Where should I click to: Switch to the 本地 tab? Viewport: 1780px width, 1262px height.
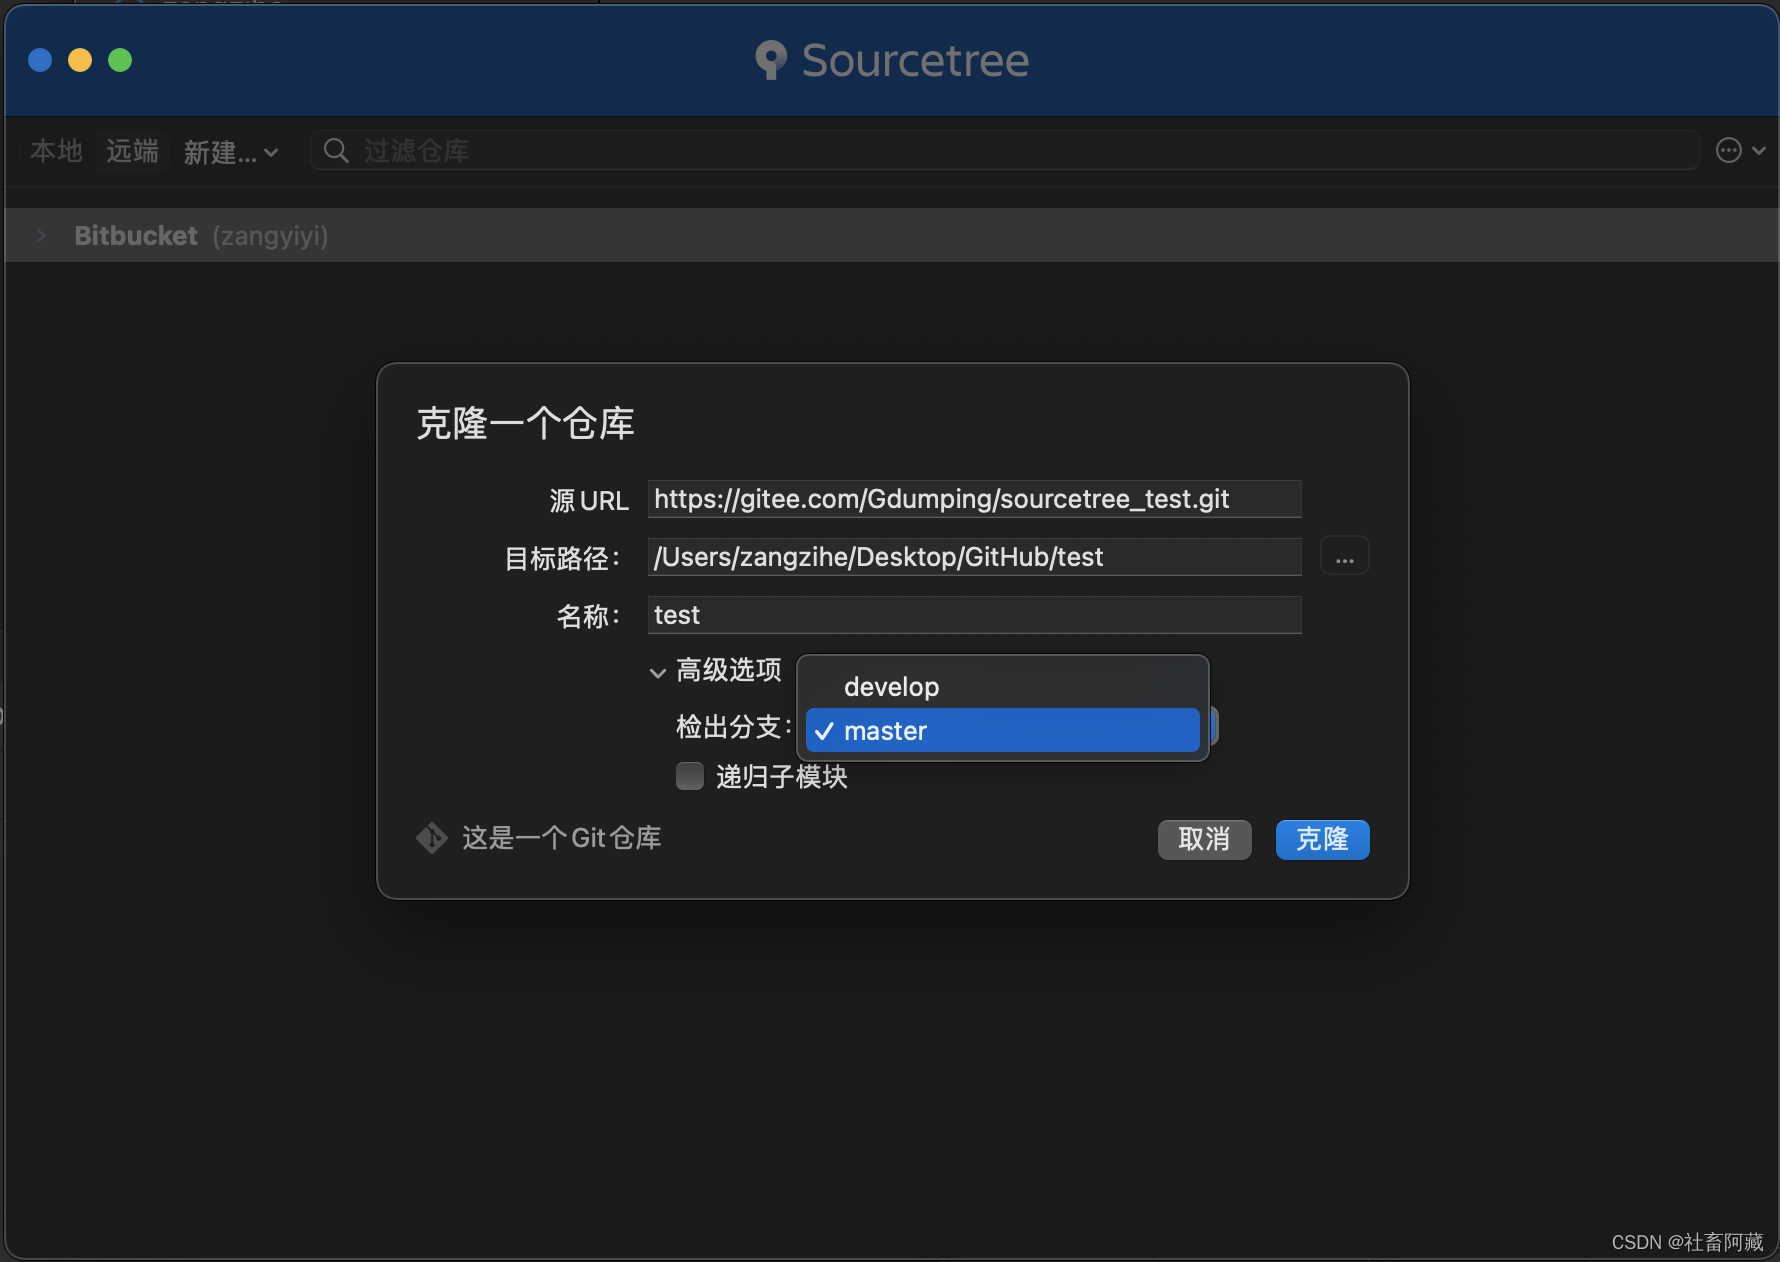[57, 151]
